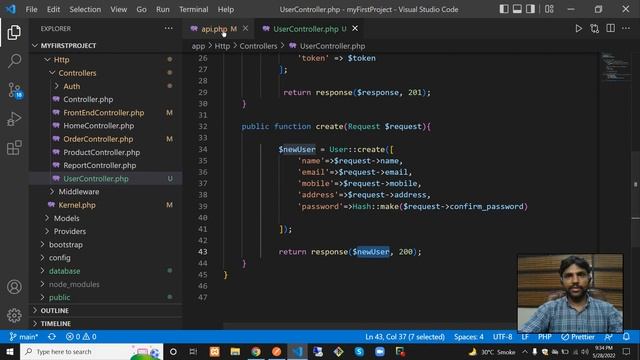Open the Explorer view in activity bar
The image size is (640, 360).
coord(14,32)
